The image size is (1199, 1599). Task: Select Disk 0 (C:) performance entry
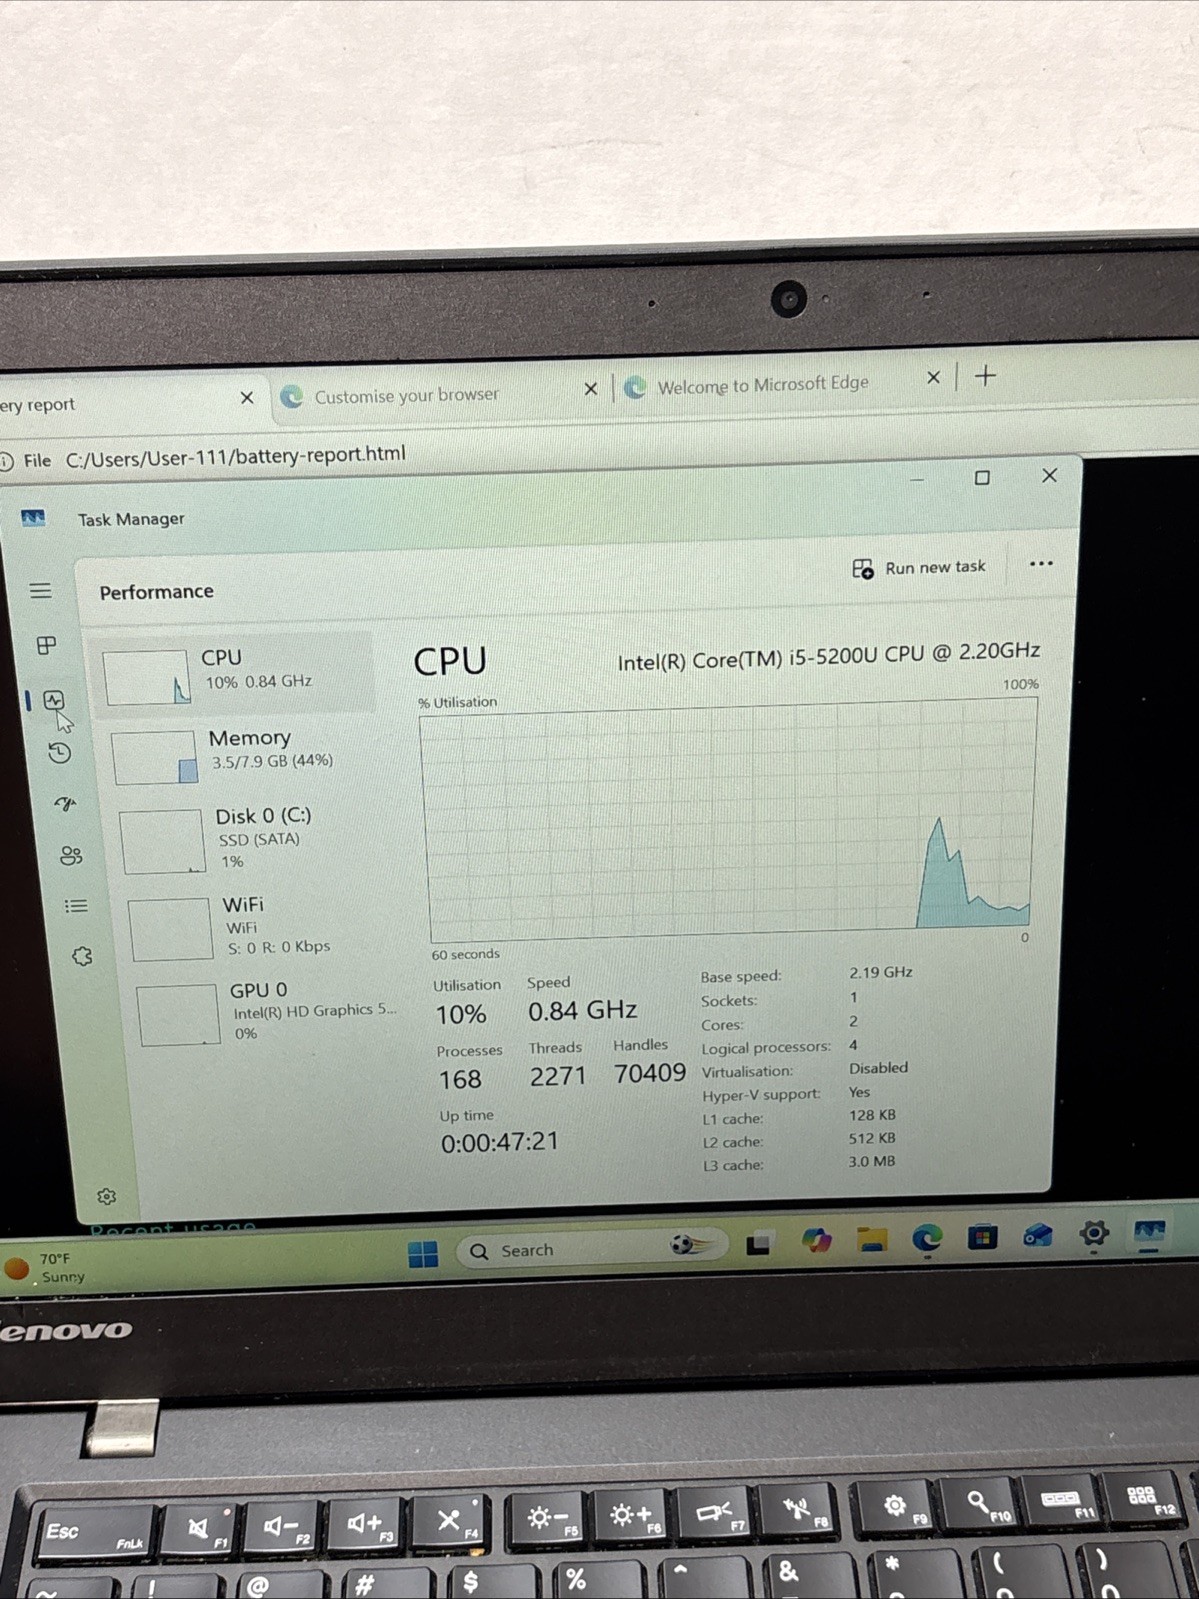click(x=247, y=838)
